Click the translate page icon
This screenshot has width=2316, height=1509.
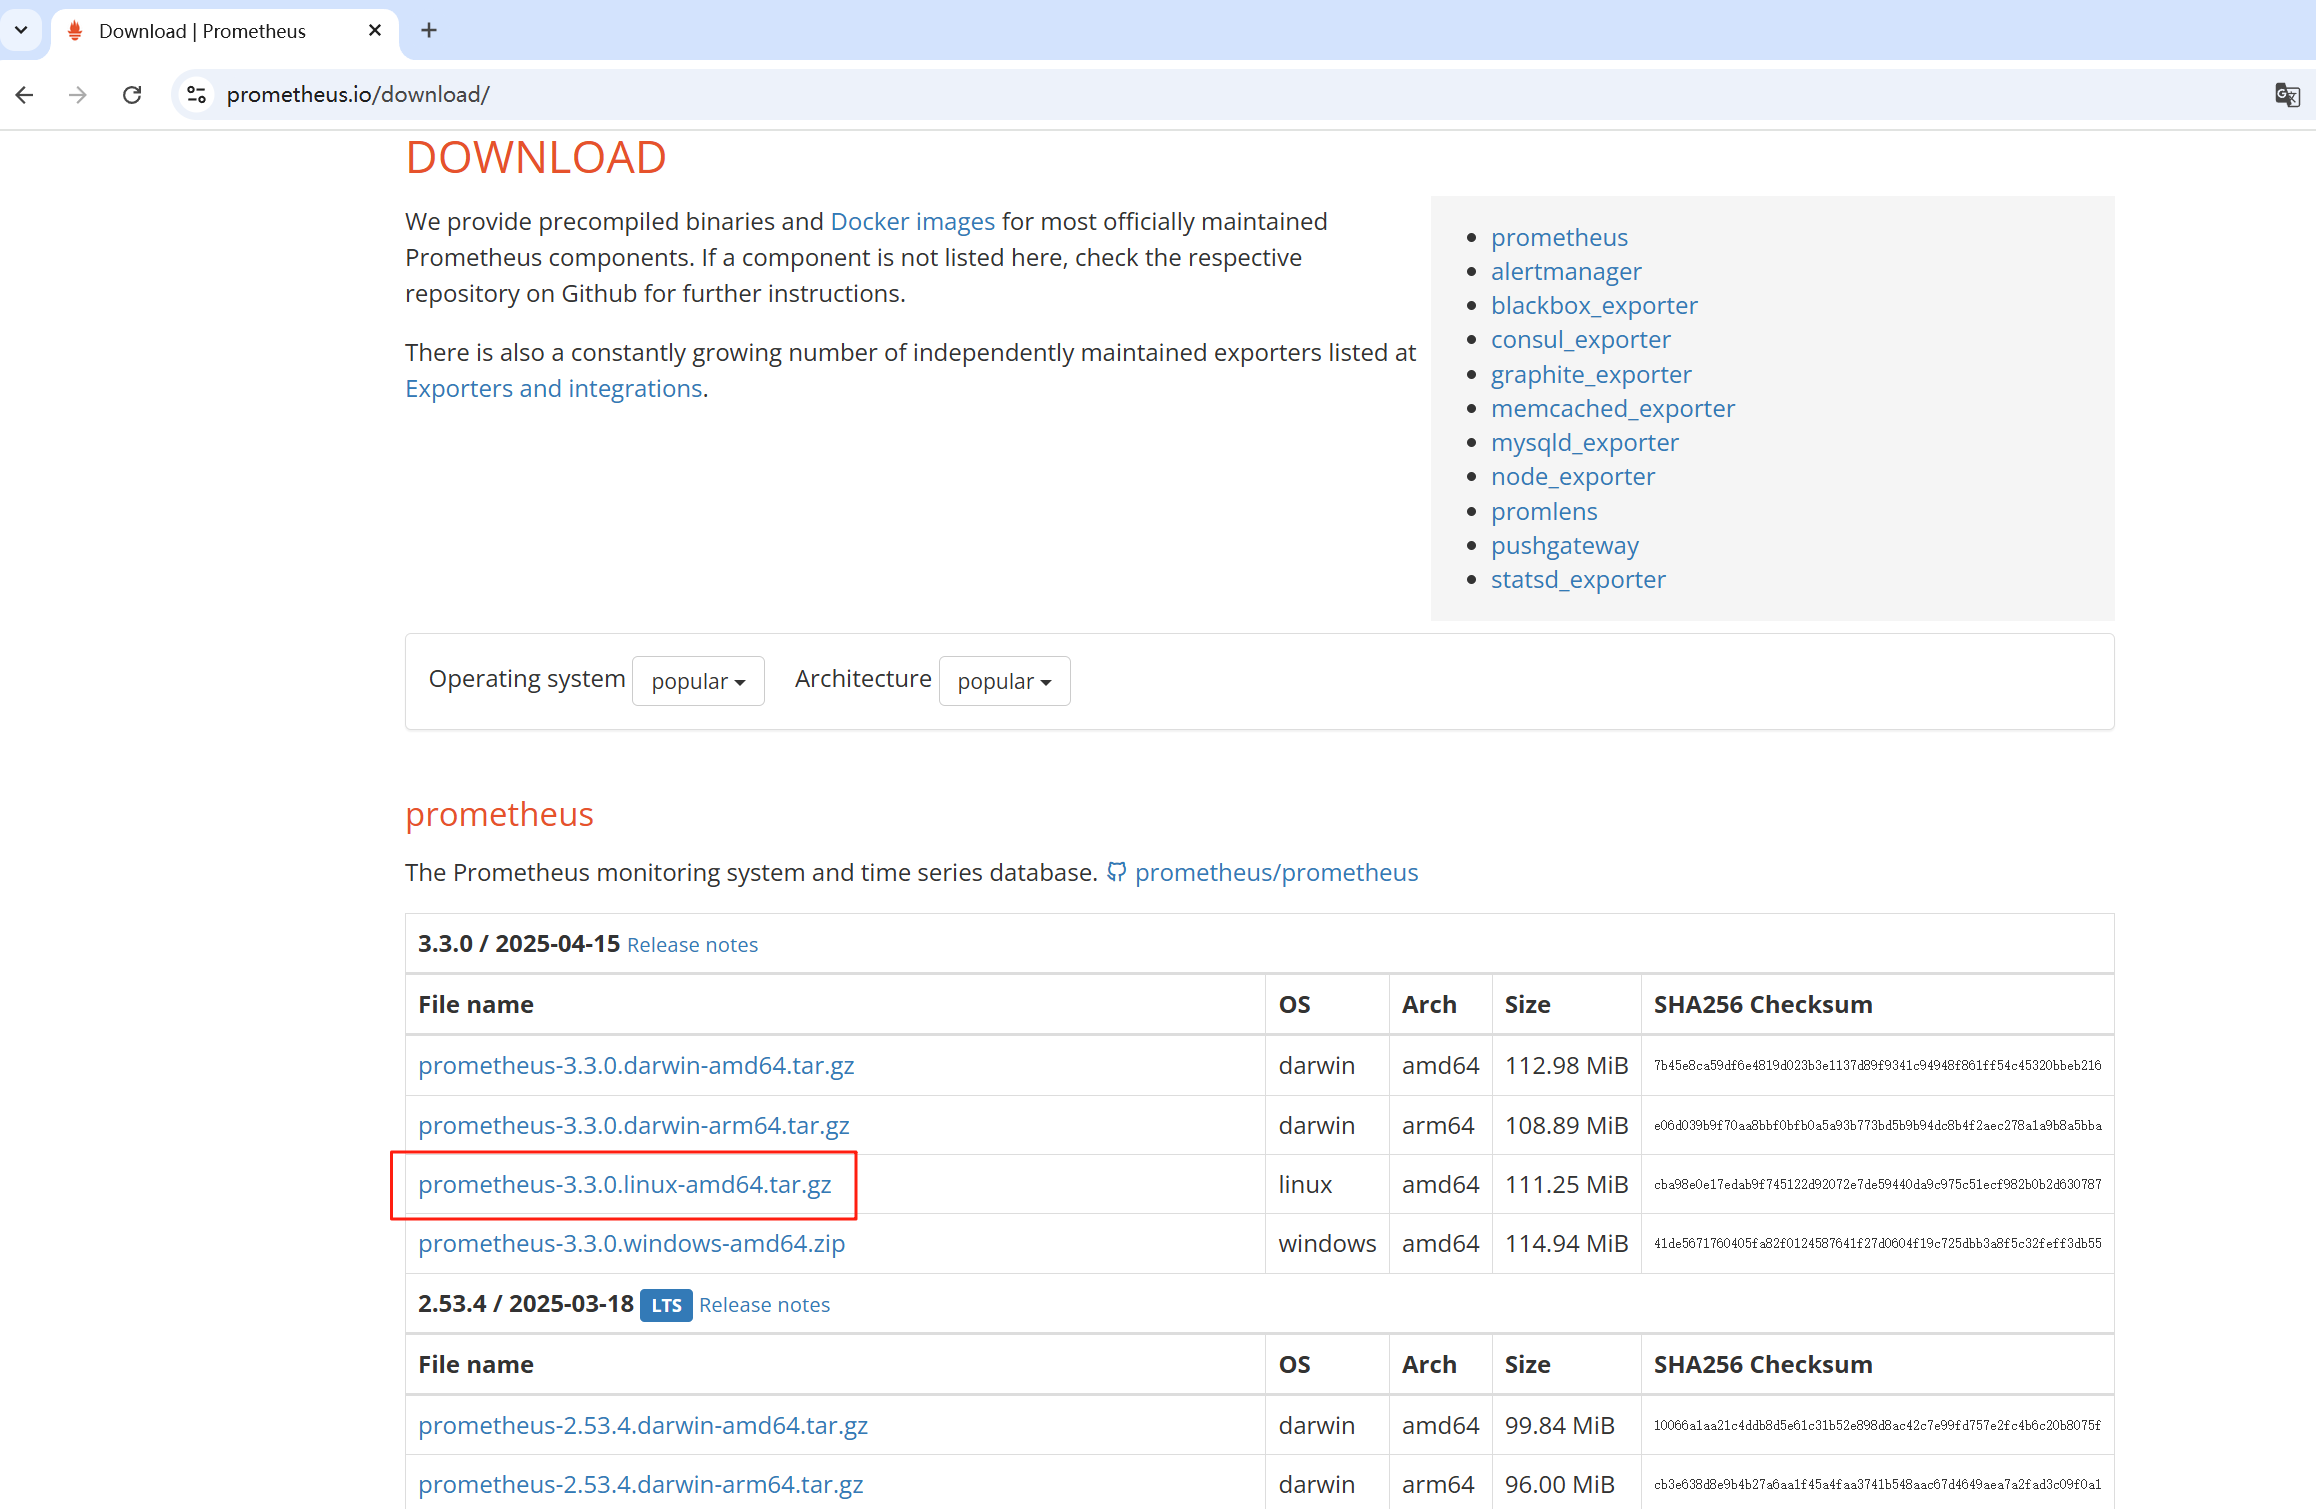point(2287,95)
